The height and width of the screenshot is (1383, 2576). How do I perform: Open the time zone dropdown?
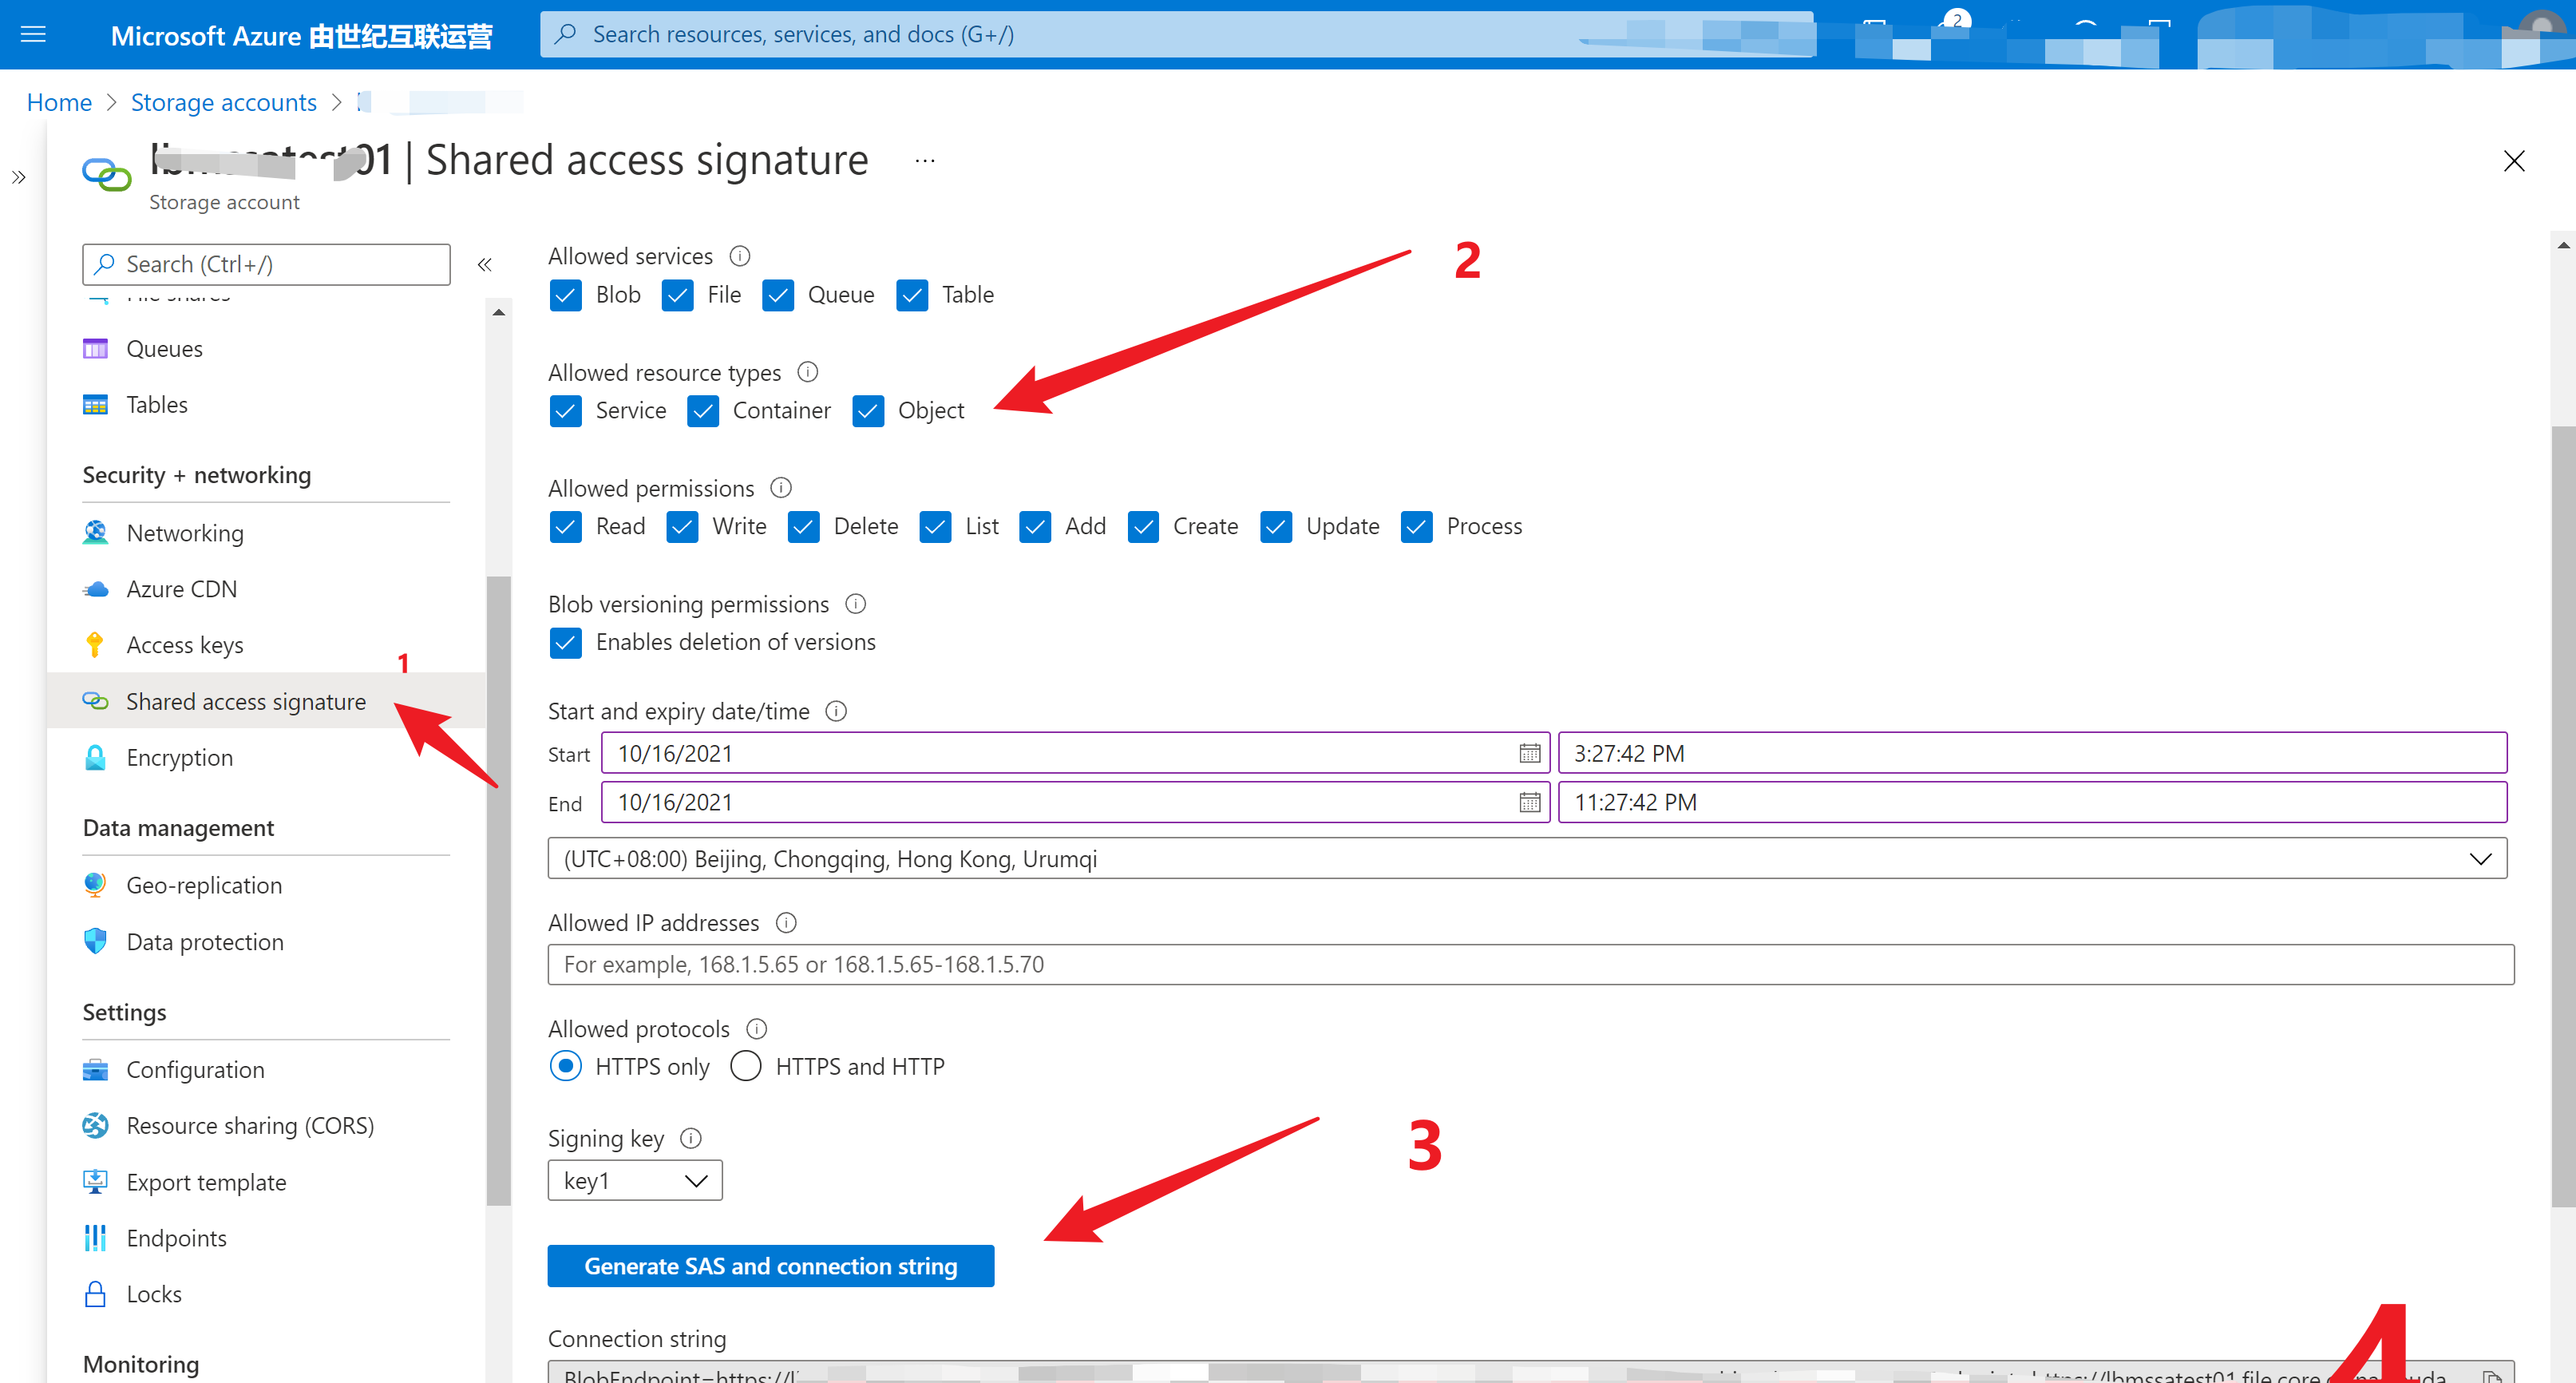(x=1526, y=859)
